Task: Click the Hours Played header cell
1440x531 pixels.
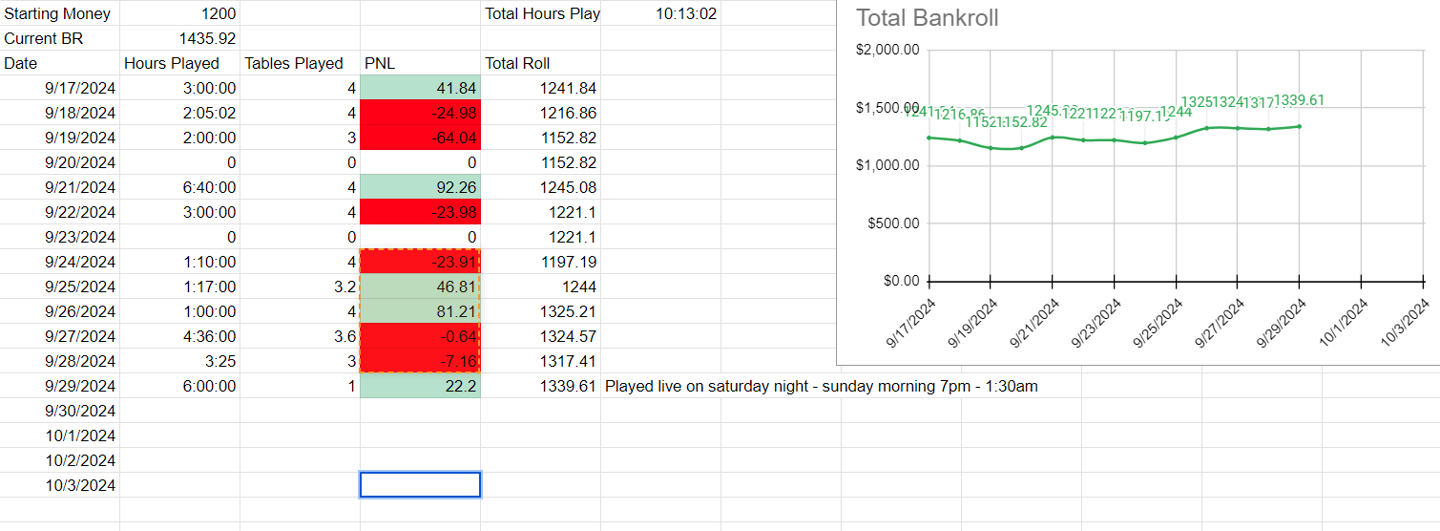Action: [180, 63]
